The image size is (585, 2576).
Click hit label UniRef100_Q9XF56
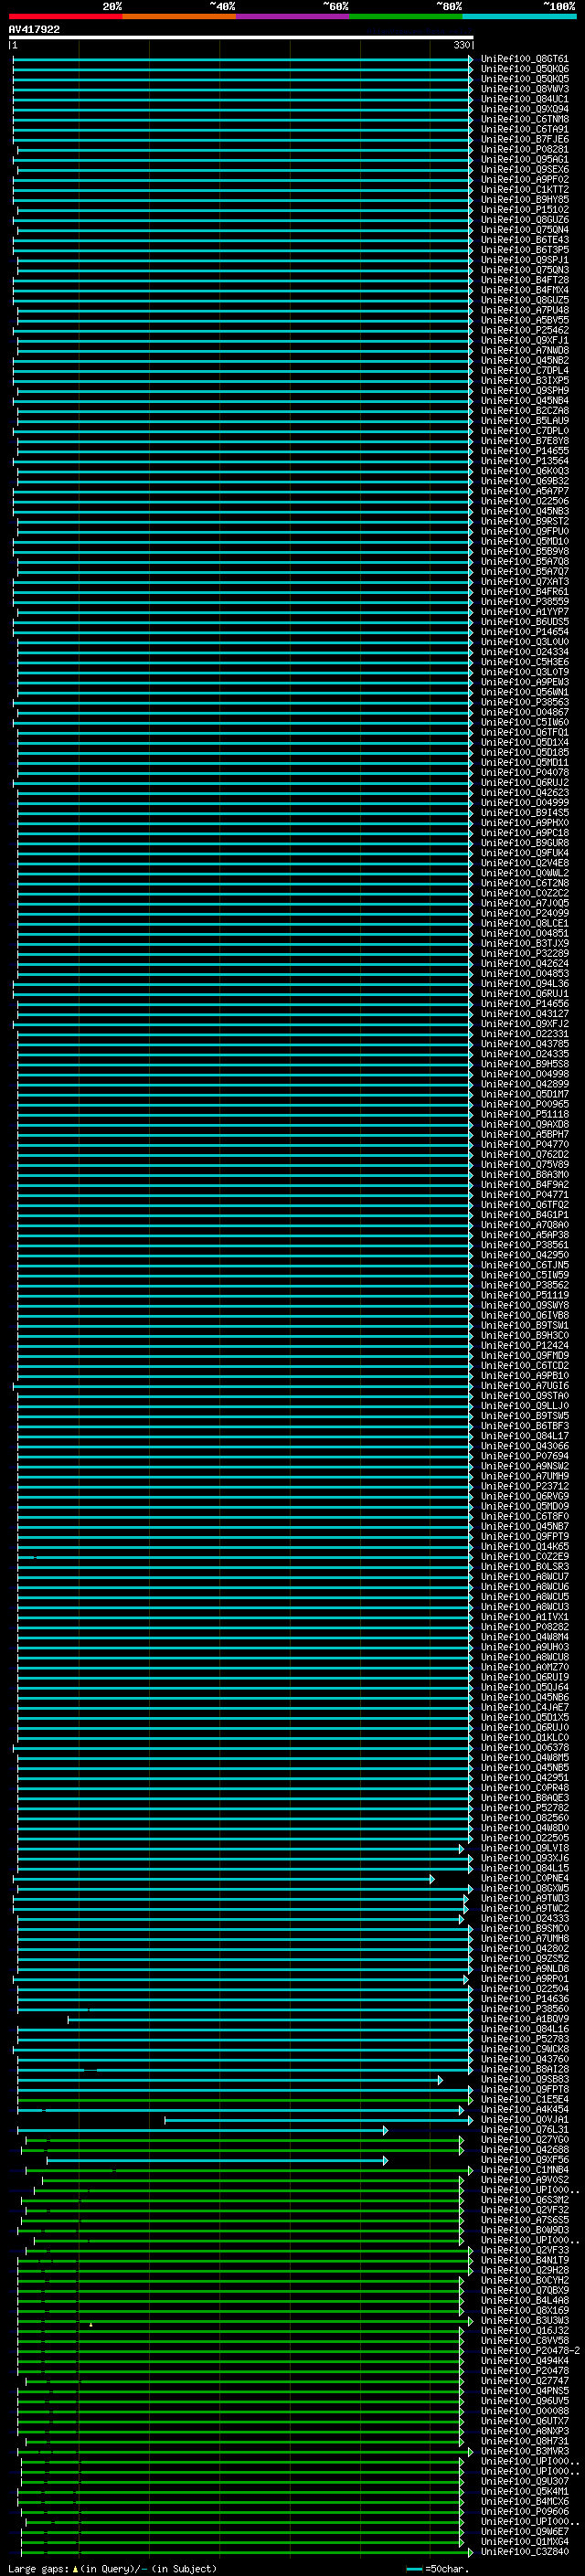pyautogui.click(x=524, y=2159)
